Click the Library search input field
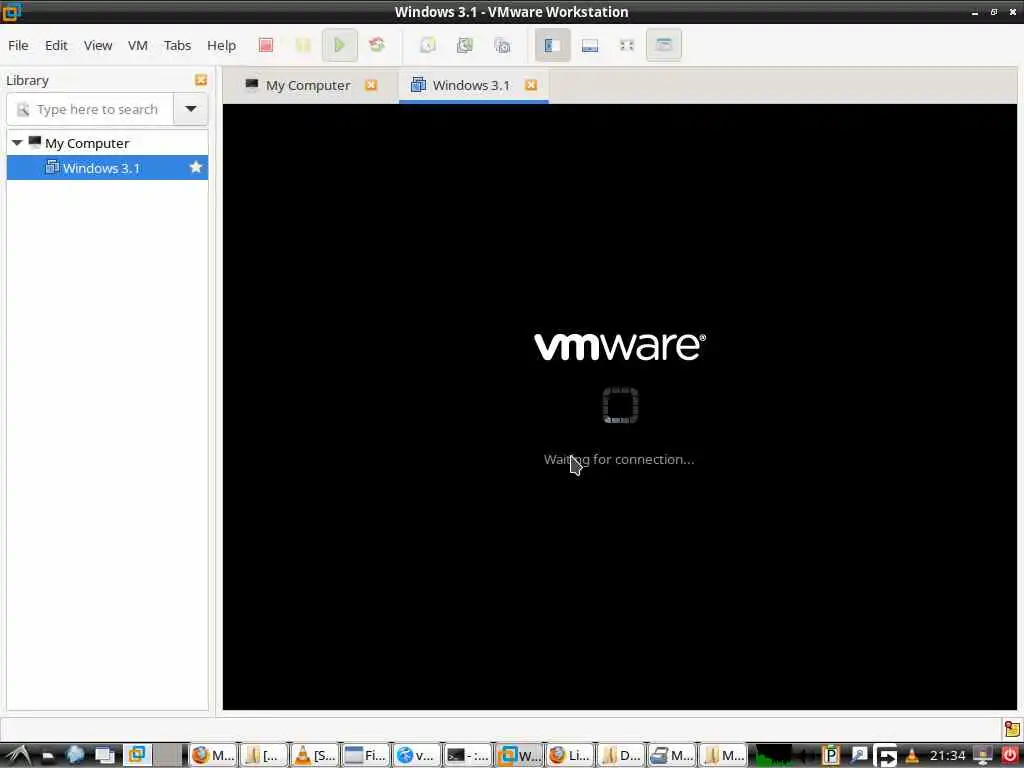The image size is (1024, 768). [x=90, y=109]
